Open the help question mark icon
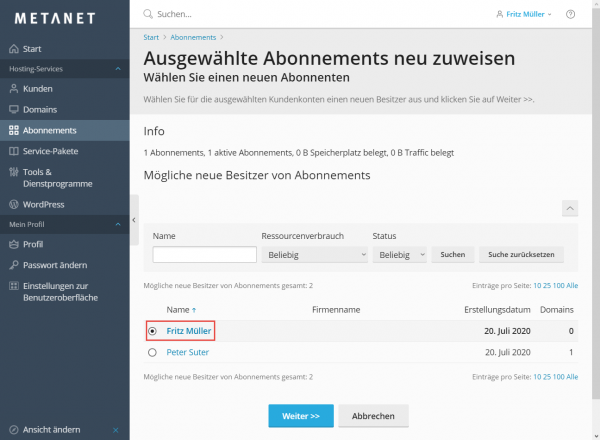The height and width of the screenshot is (440, 600). (x=571, y=15)
